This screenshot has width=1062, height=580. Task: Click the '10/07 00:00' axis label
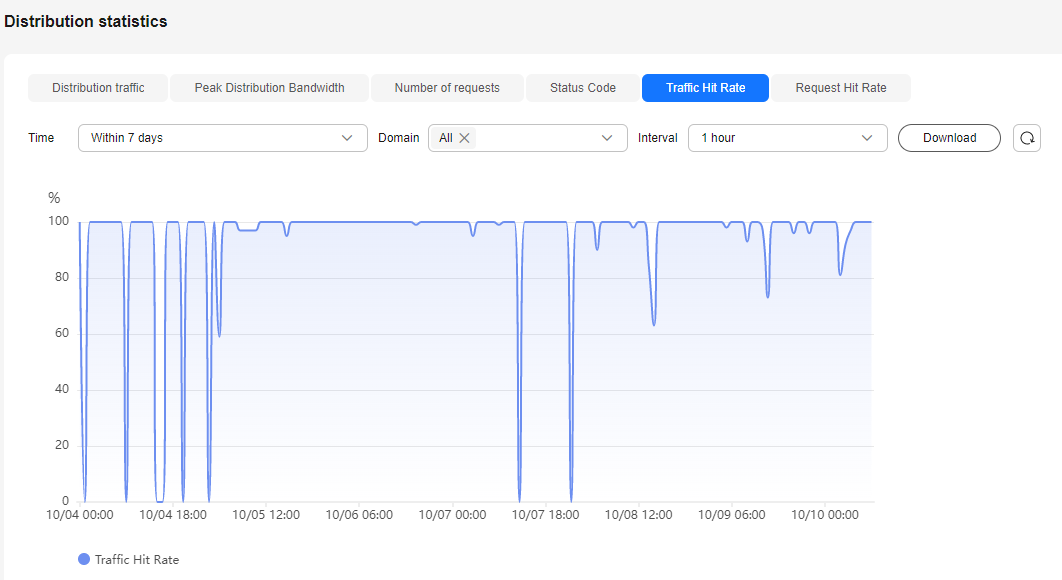click(x=452, y=515)
